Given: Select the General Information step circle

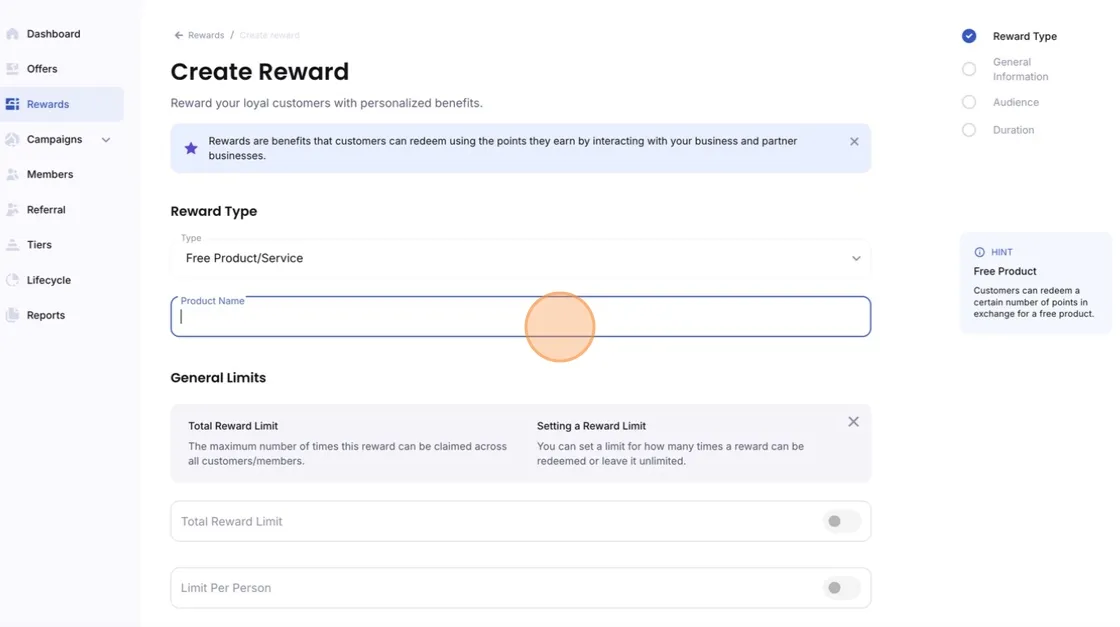Looking at the screenshot, I should point(969,69).
